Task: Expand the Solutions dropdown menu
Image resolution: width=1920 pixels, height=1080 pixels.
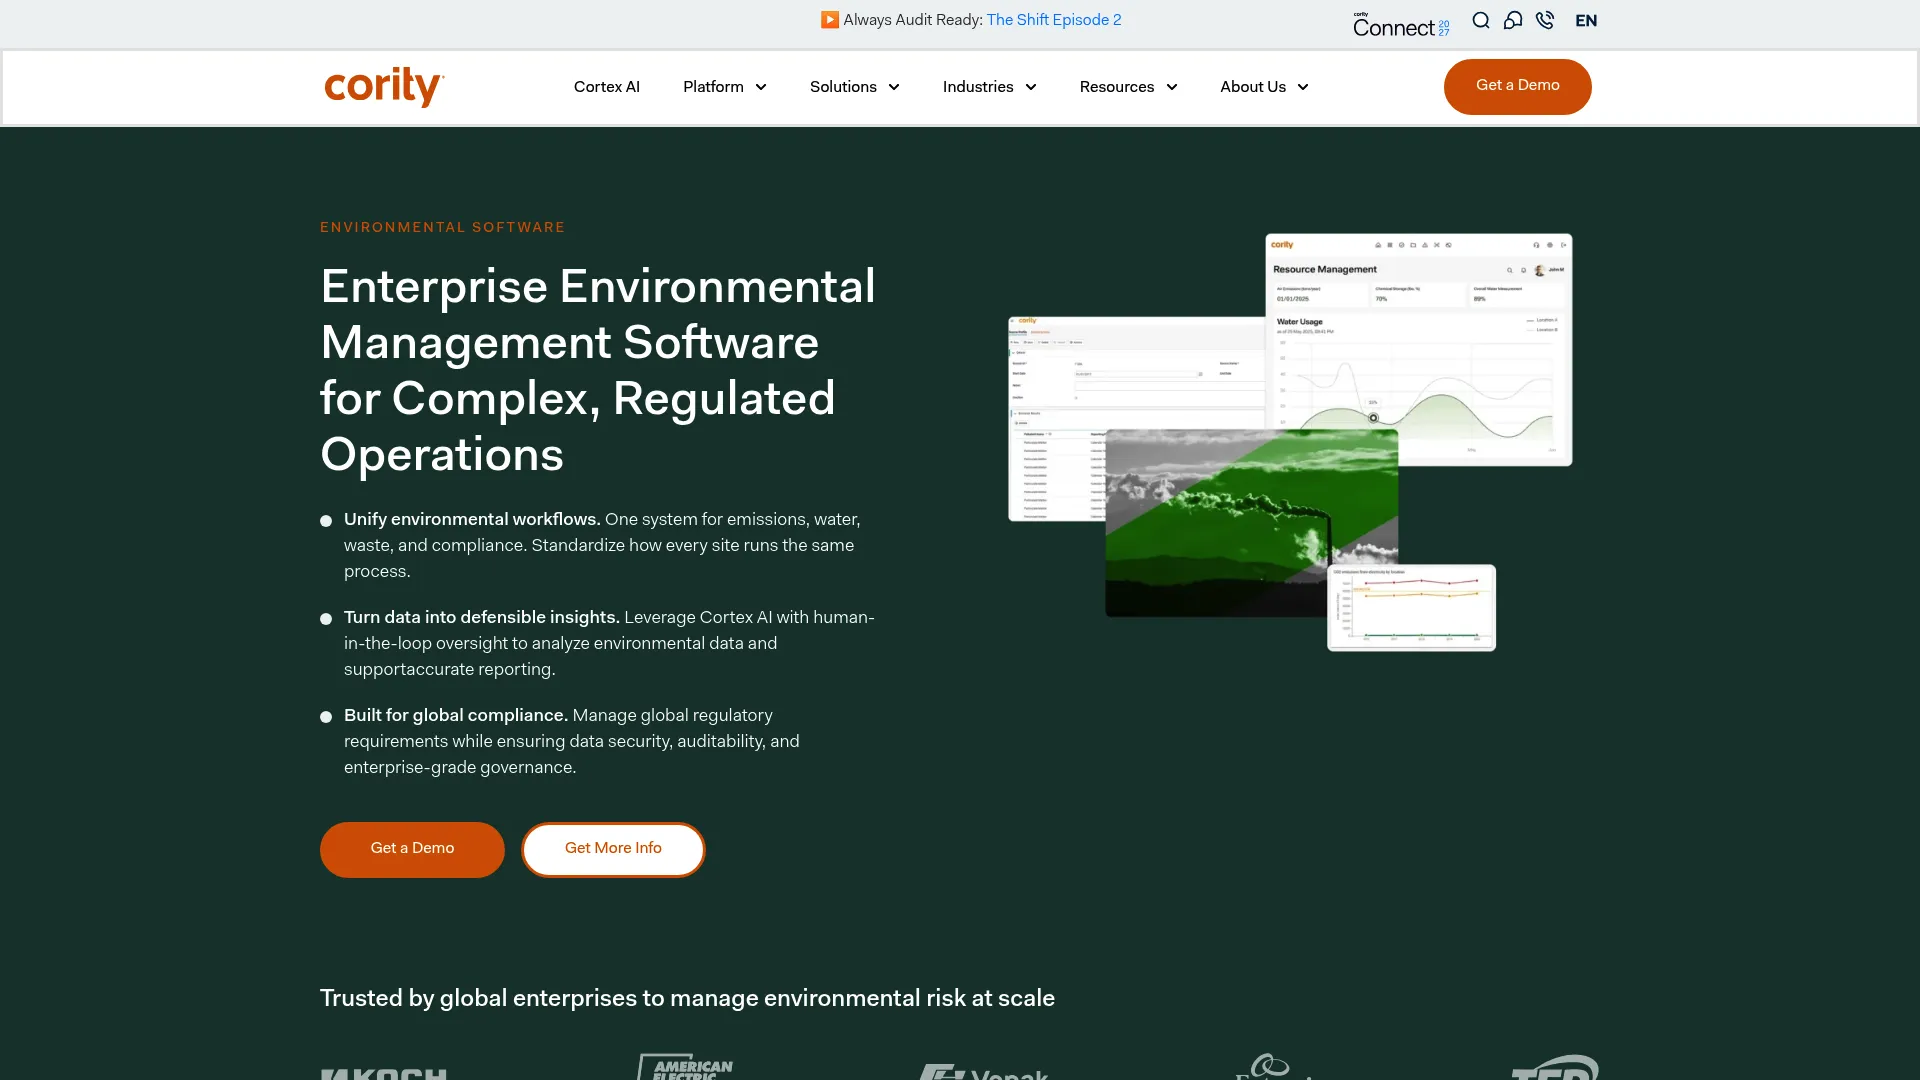Action: 855,87
